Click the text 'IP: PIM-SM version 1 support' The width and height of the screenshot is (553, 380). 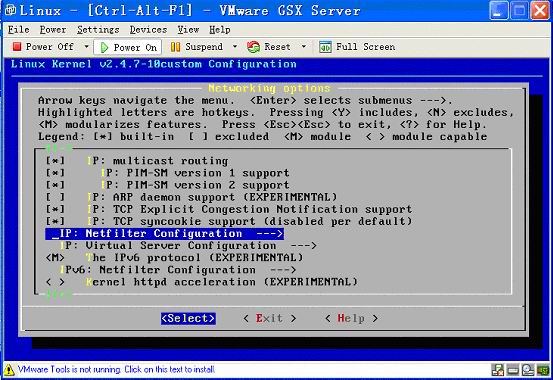point(195,173)
